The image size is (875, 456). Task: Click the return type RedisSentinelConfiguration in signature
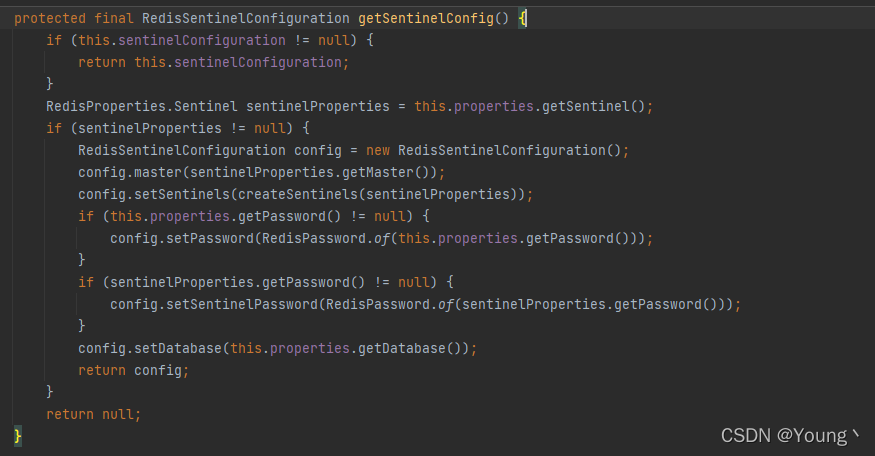point(246,18)
